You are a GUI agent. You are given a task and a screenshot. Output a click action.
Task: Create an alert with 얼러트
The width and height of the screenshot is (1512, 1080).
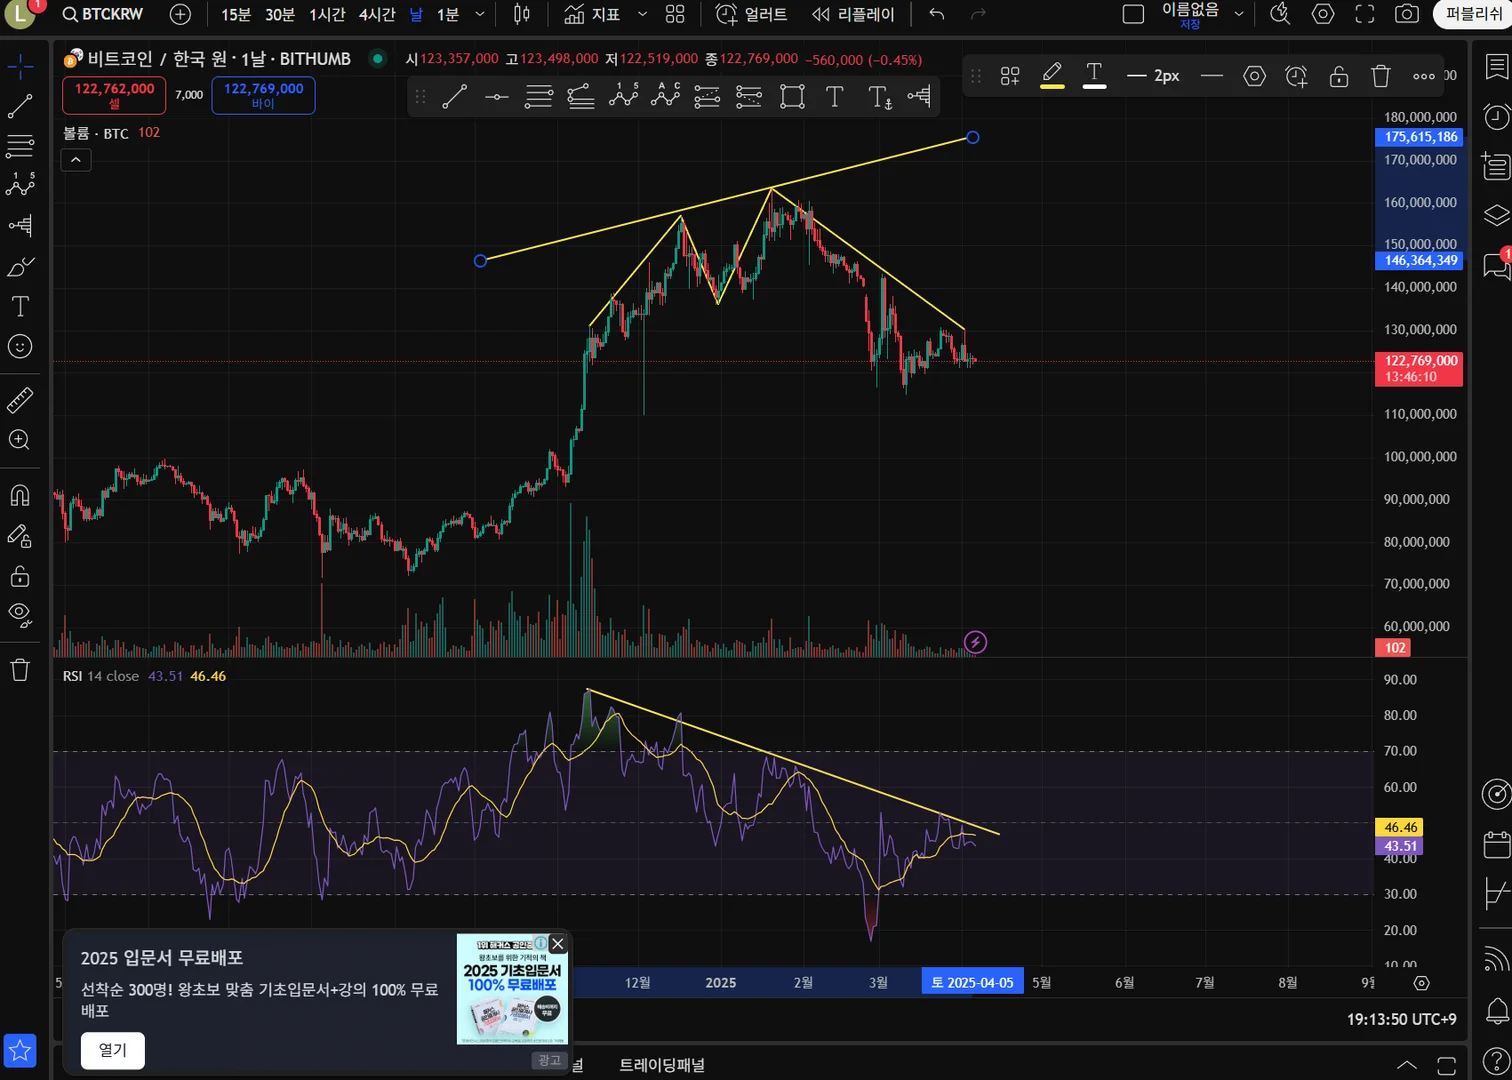tap(752, 14)
